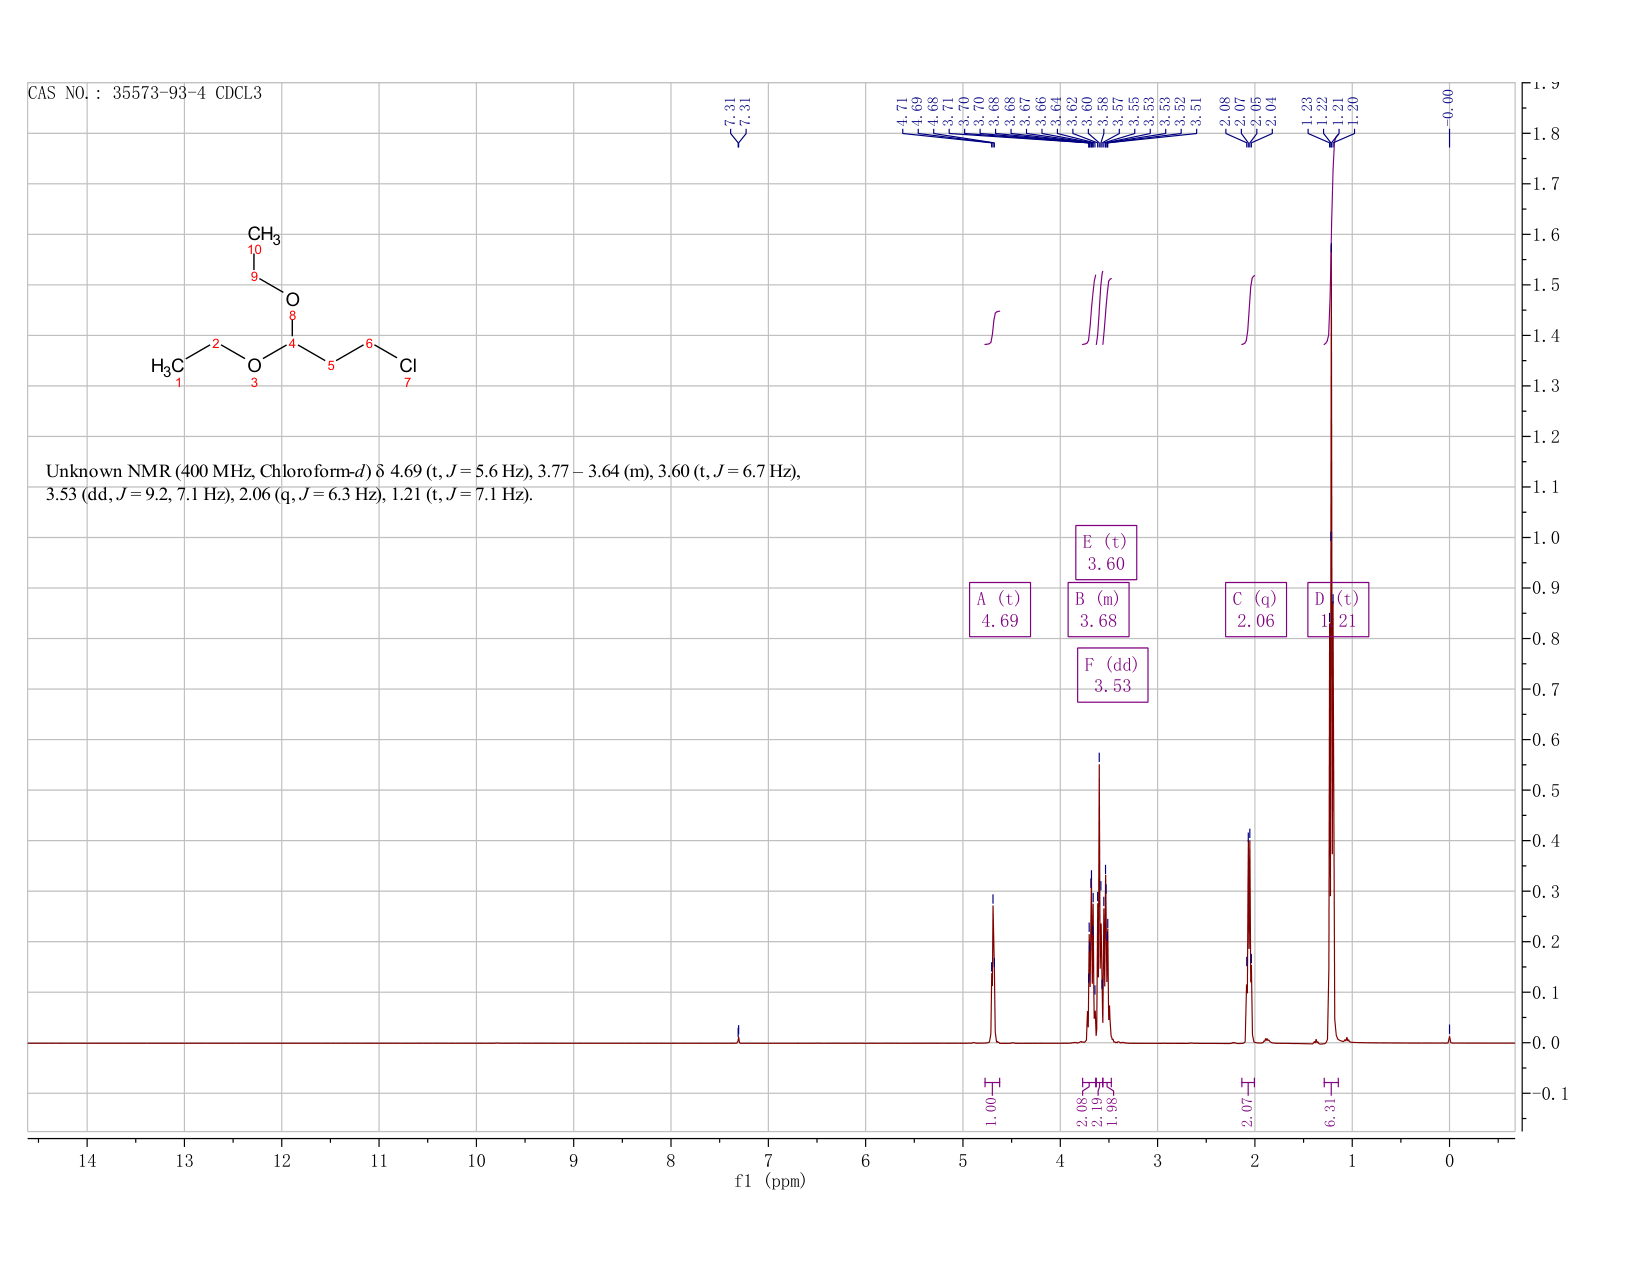Click the upper CH3 group (atom 10) in the structure
The width and height of the screenshot is (1650, 1275).
coord(264,235)
